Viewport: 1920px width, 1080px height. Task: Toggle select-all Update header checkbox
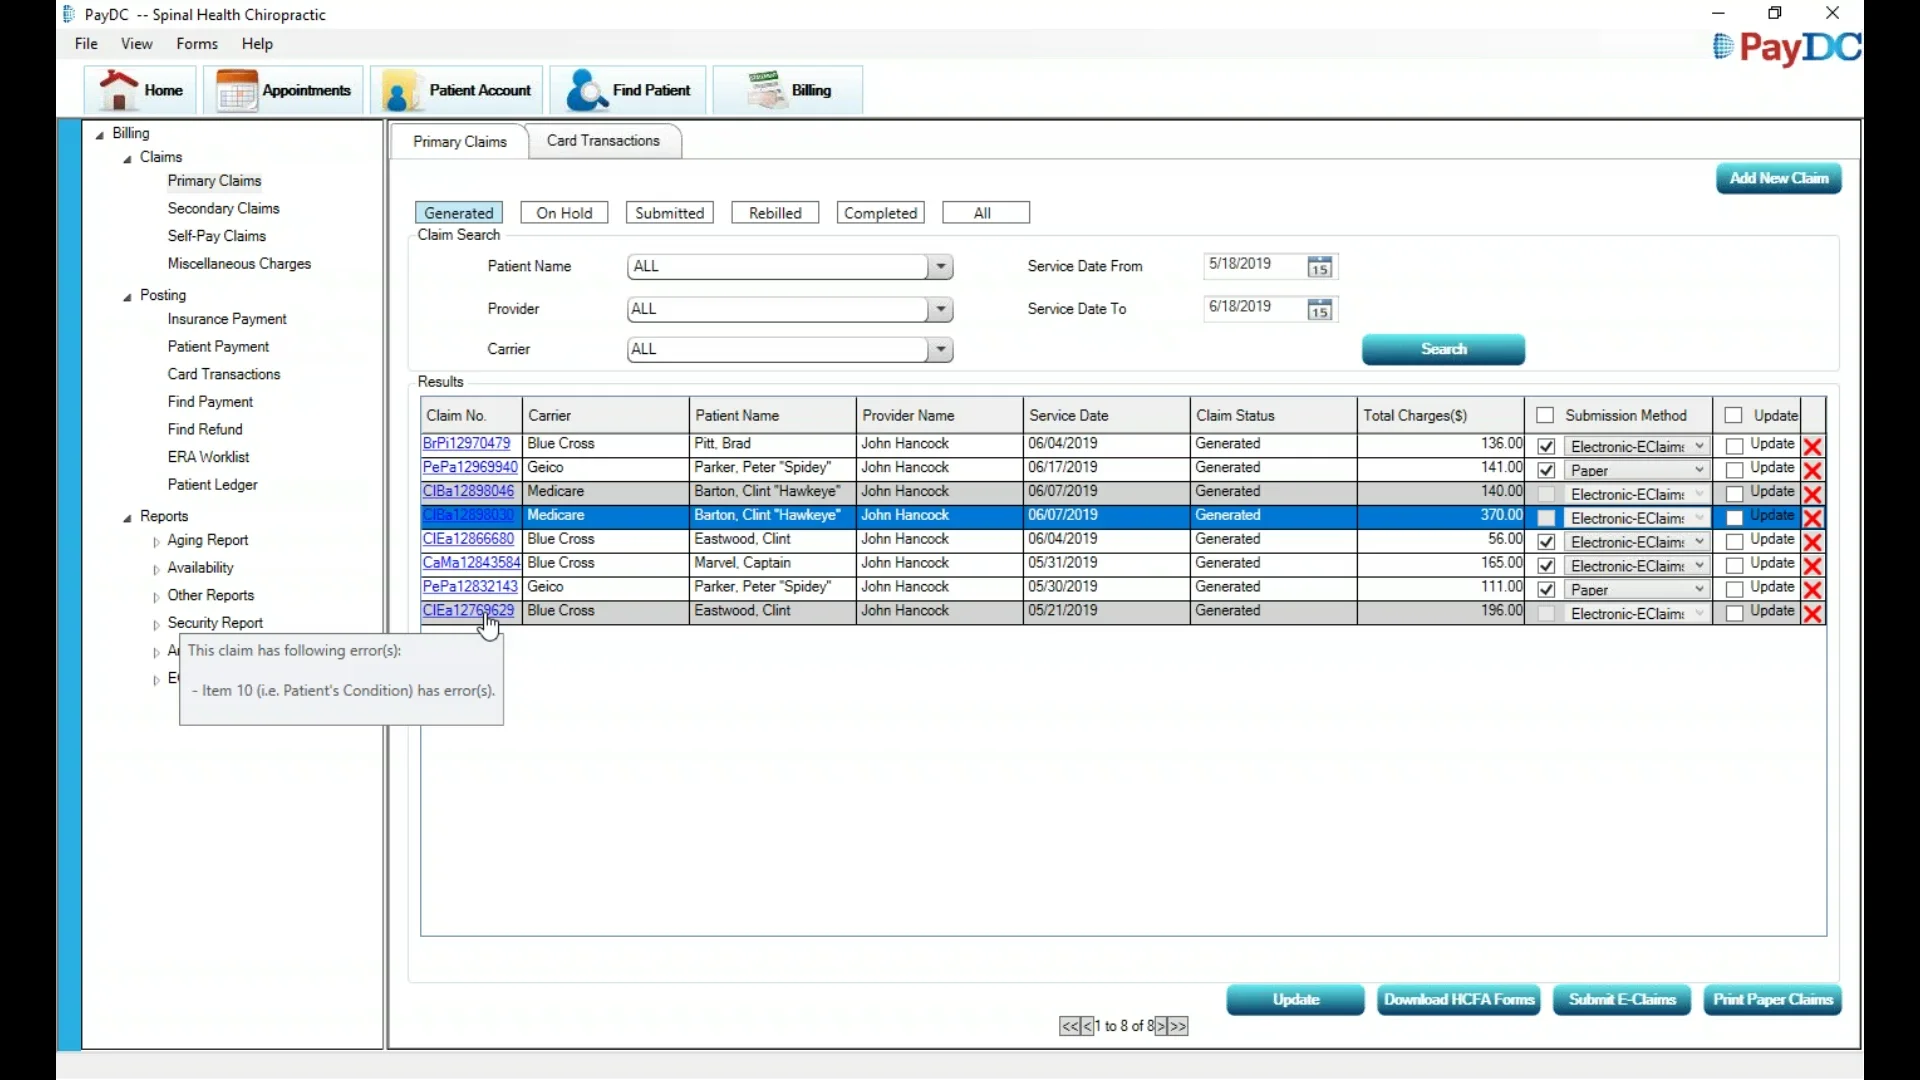[x=1733, y=415]
